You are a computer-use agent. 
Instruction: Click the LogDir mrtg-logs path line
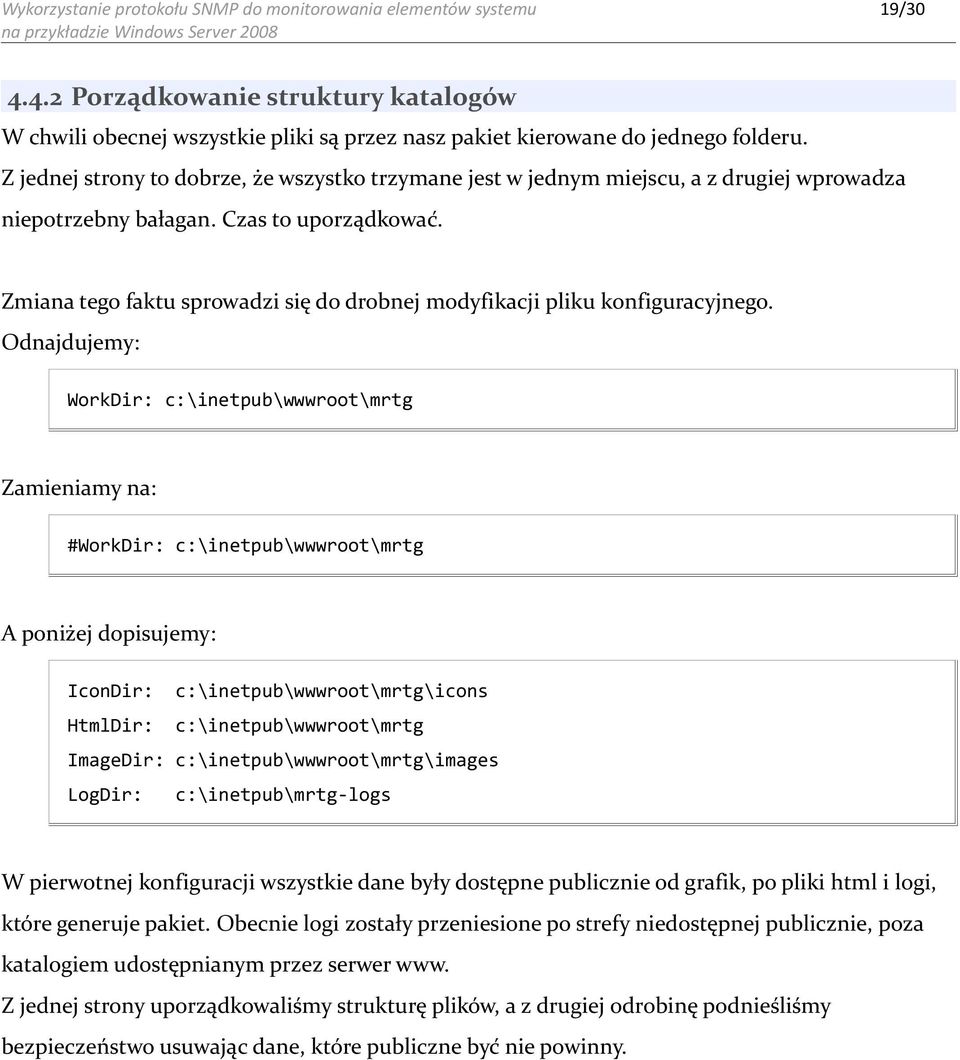(229, 794)
